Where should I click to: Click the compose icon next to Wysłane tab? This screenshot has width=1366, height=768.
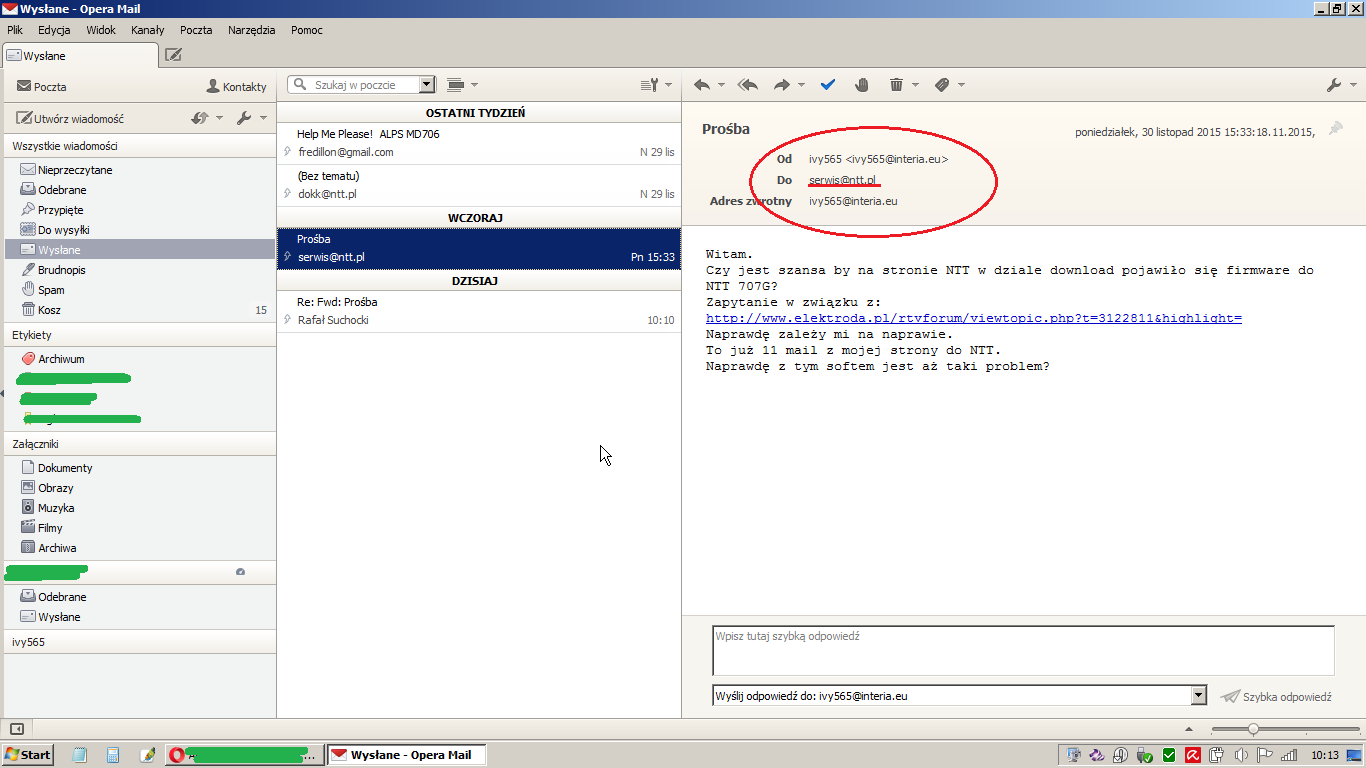(173, 55)
